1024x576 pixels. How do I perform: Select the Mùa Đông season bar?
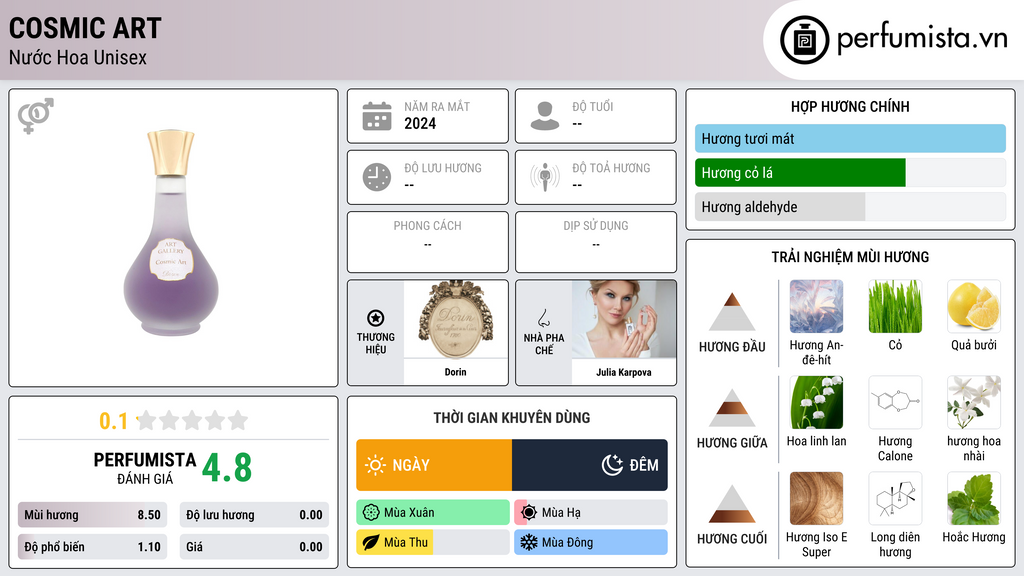click(x=591, y=542)
